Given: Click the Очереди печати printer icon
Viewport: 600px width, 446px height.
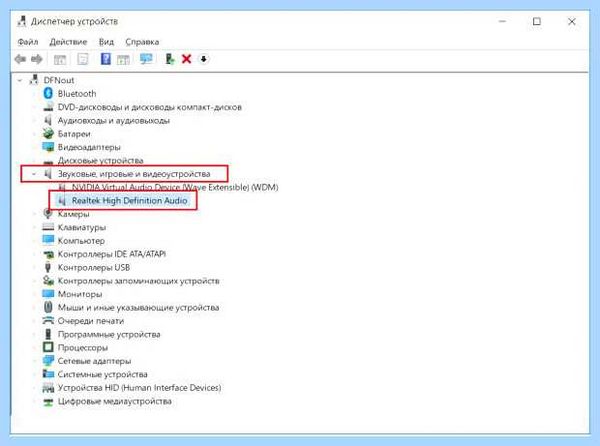Looking at the screenshot, I should pyautogui.click(x=48, y=321).
